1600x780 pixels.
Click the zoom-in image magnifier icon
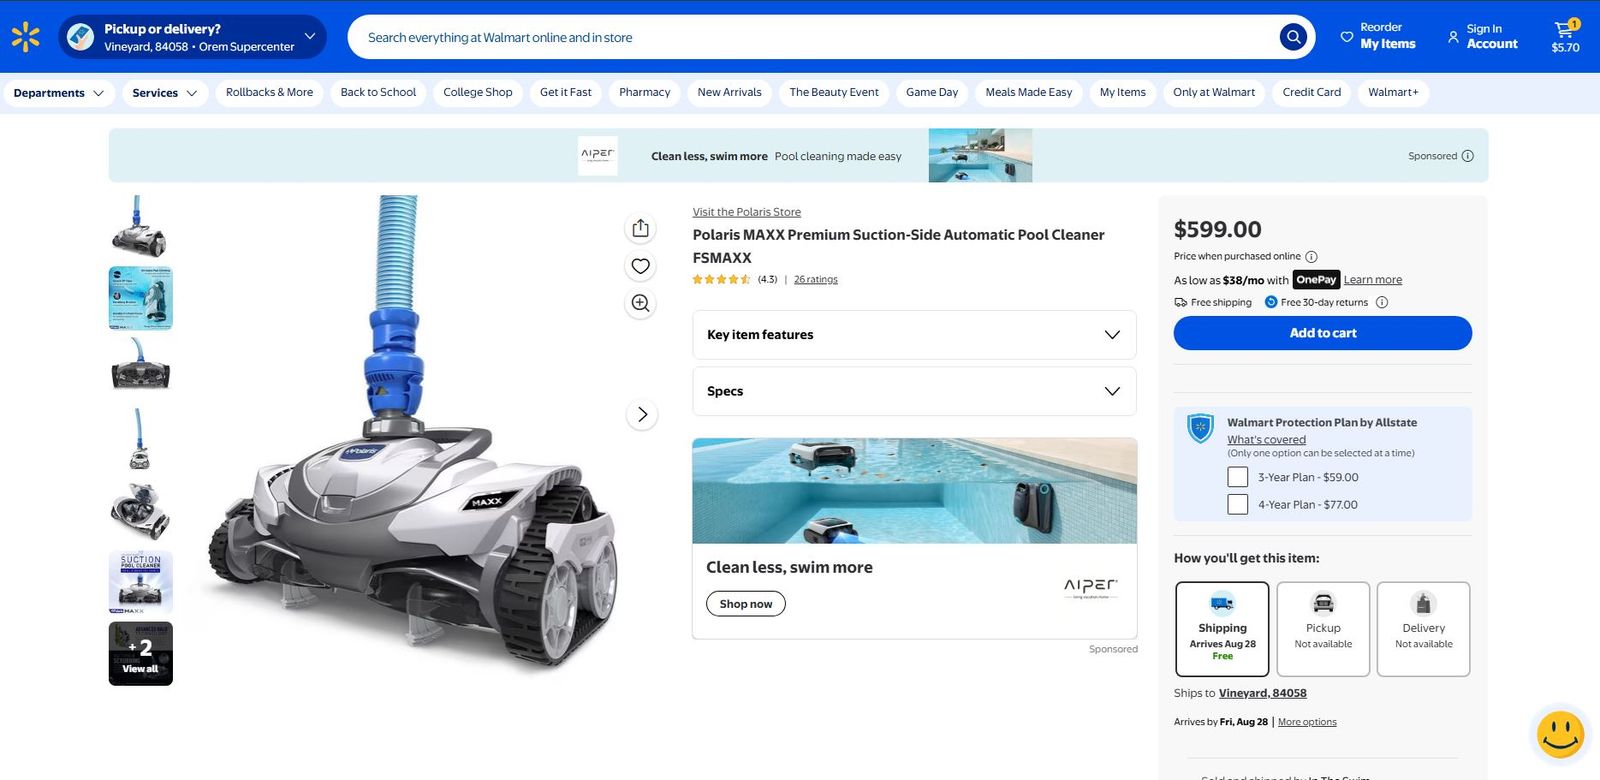(x=641, y=303)
